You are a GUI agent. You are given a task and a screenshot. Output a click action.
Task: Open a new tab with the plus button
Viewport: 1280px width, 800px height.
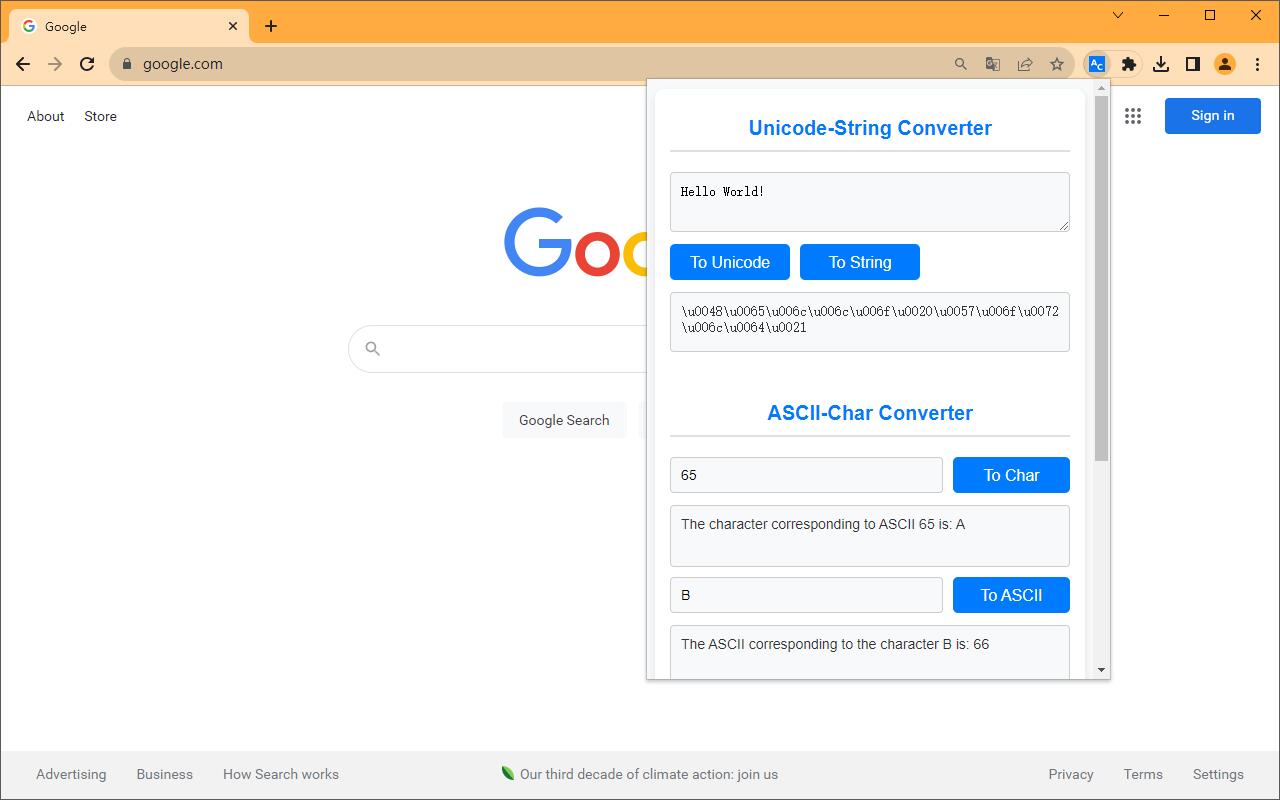270,25
